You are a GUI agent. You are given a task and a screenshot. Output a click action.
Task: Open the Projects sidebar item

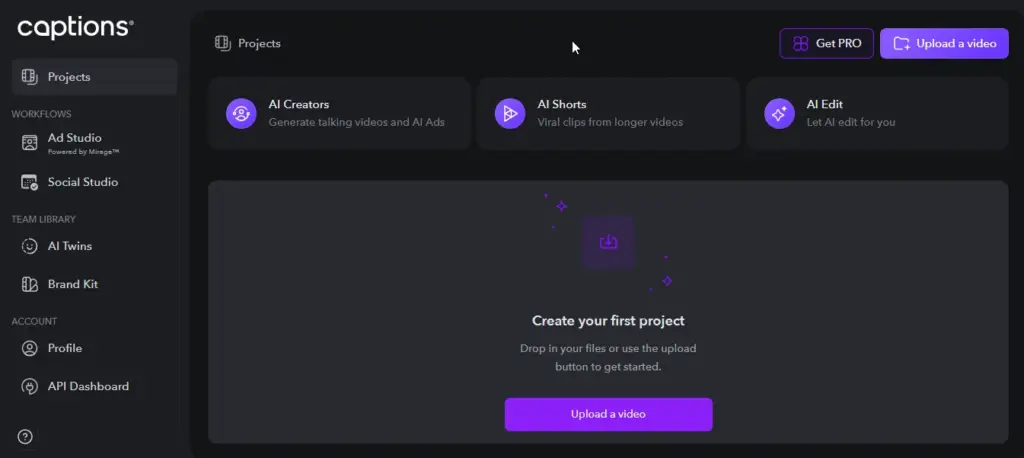click(x=94, y=77)
